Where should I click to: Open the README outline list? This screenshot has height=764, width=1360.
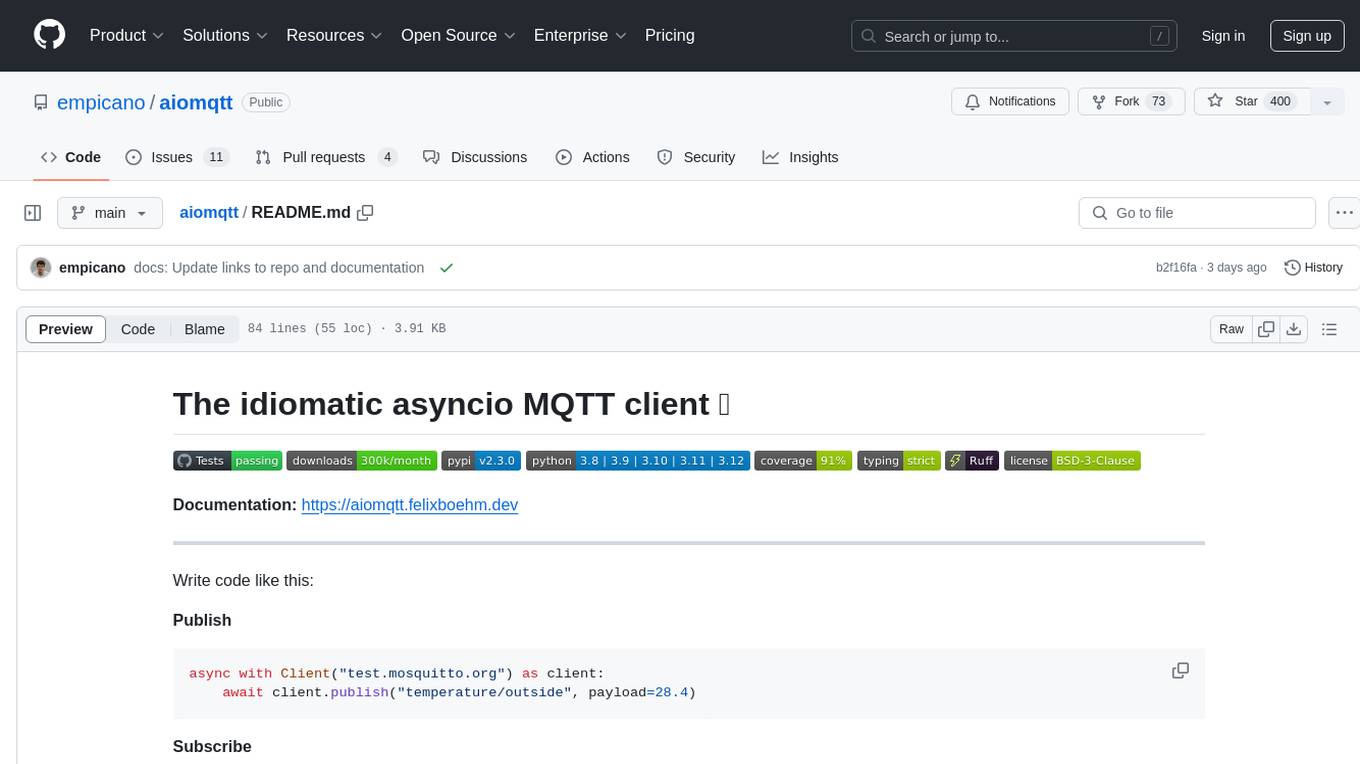1329,329
